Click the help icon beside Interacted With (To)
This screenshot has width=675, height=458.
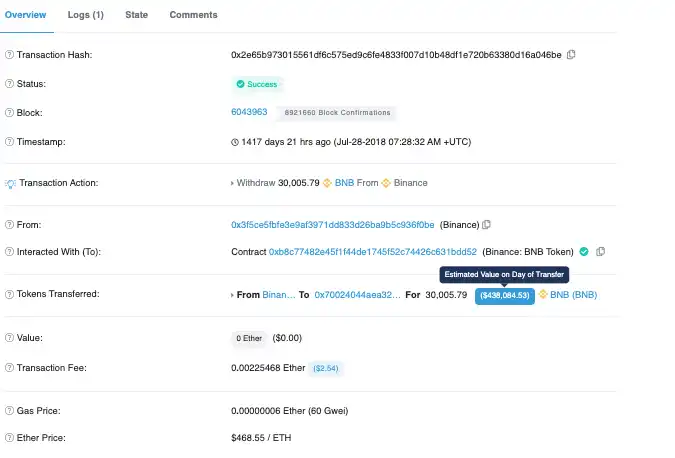pyautogui.click(x=9, y=252)
